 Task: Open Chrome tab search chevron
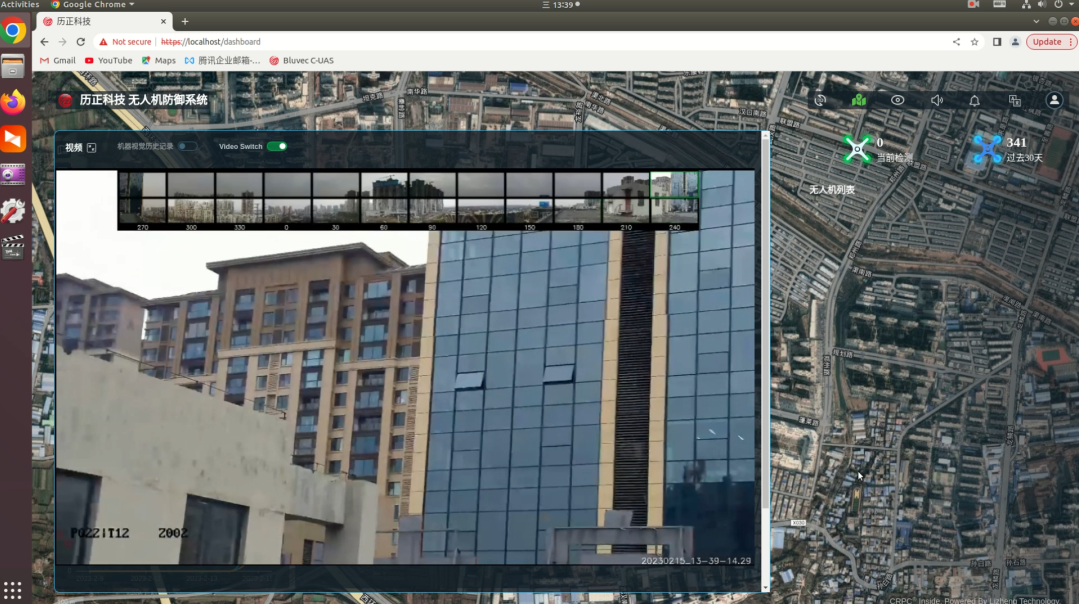[1037, 21]
